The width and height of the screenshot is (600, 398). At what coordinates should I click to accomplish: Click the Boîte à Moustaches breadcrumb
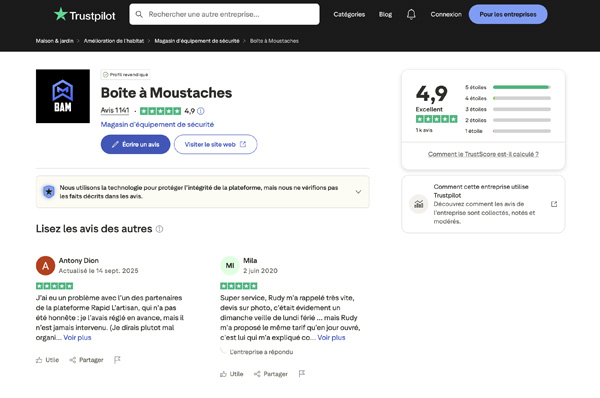[274, 41]
